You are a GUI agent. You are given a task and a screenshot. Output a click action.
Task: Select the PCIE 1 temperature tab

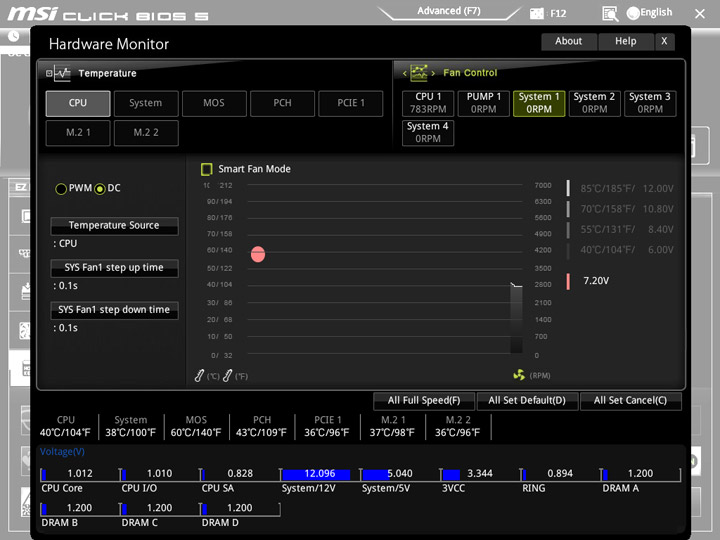[x=351, y=103]
